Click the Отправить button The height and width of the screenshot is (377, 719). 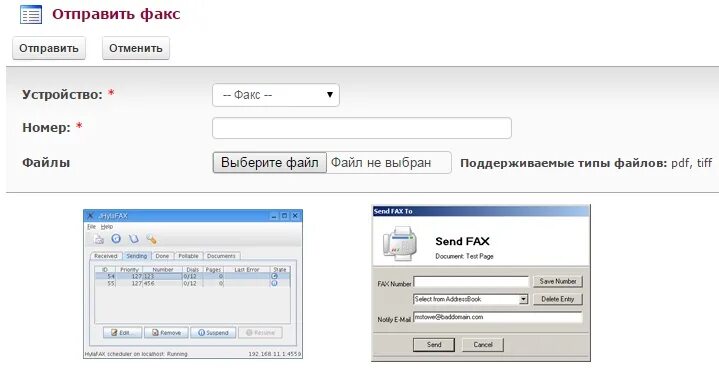(x=49, y=48)
